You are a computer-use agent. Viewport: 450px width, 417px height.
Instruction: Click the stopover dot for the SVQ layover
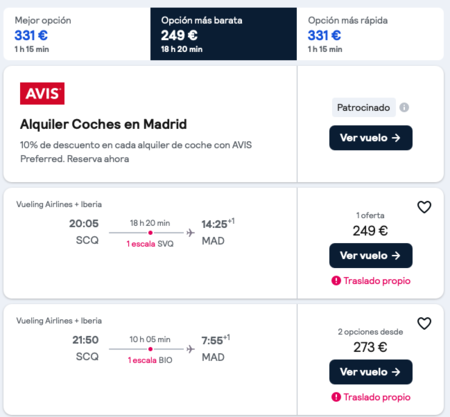pos(150,233)
